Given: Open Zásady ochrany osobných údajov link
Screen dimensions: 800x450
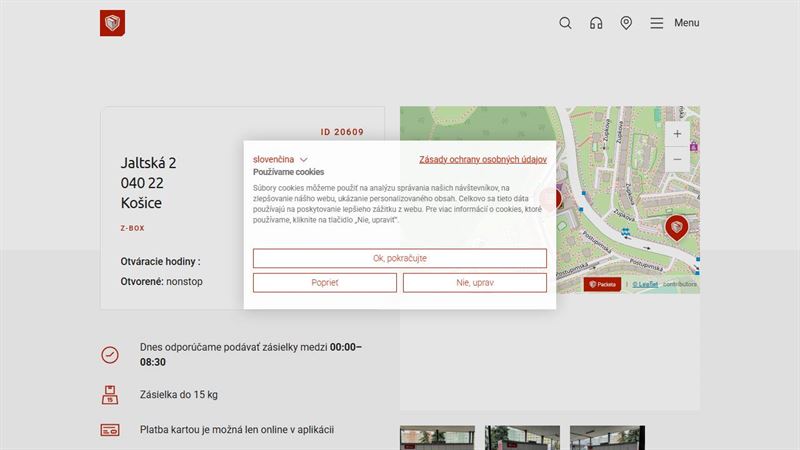Looking at the screenshot, I should point(483,159).
